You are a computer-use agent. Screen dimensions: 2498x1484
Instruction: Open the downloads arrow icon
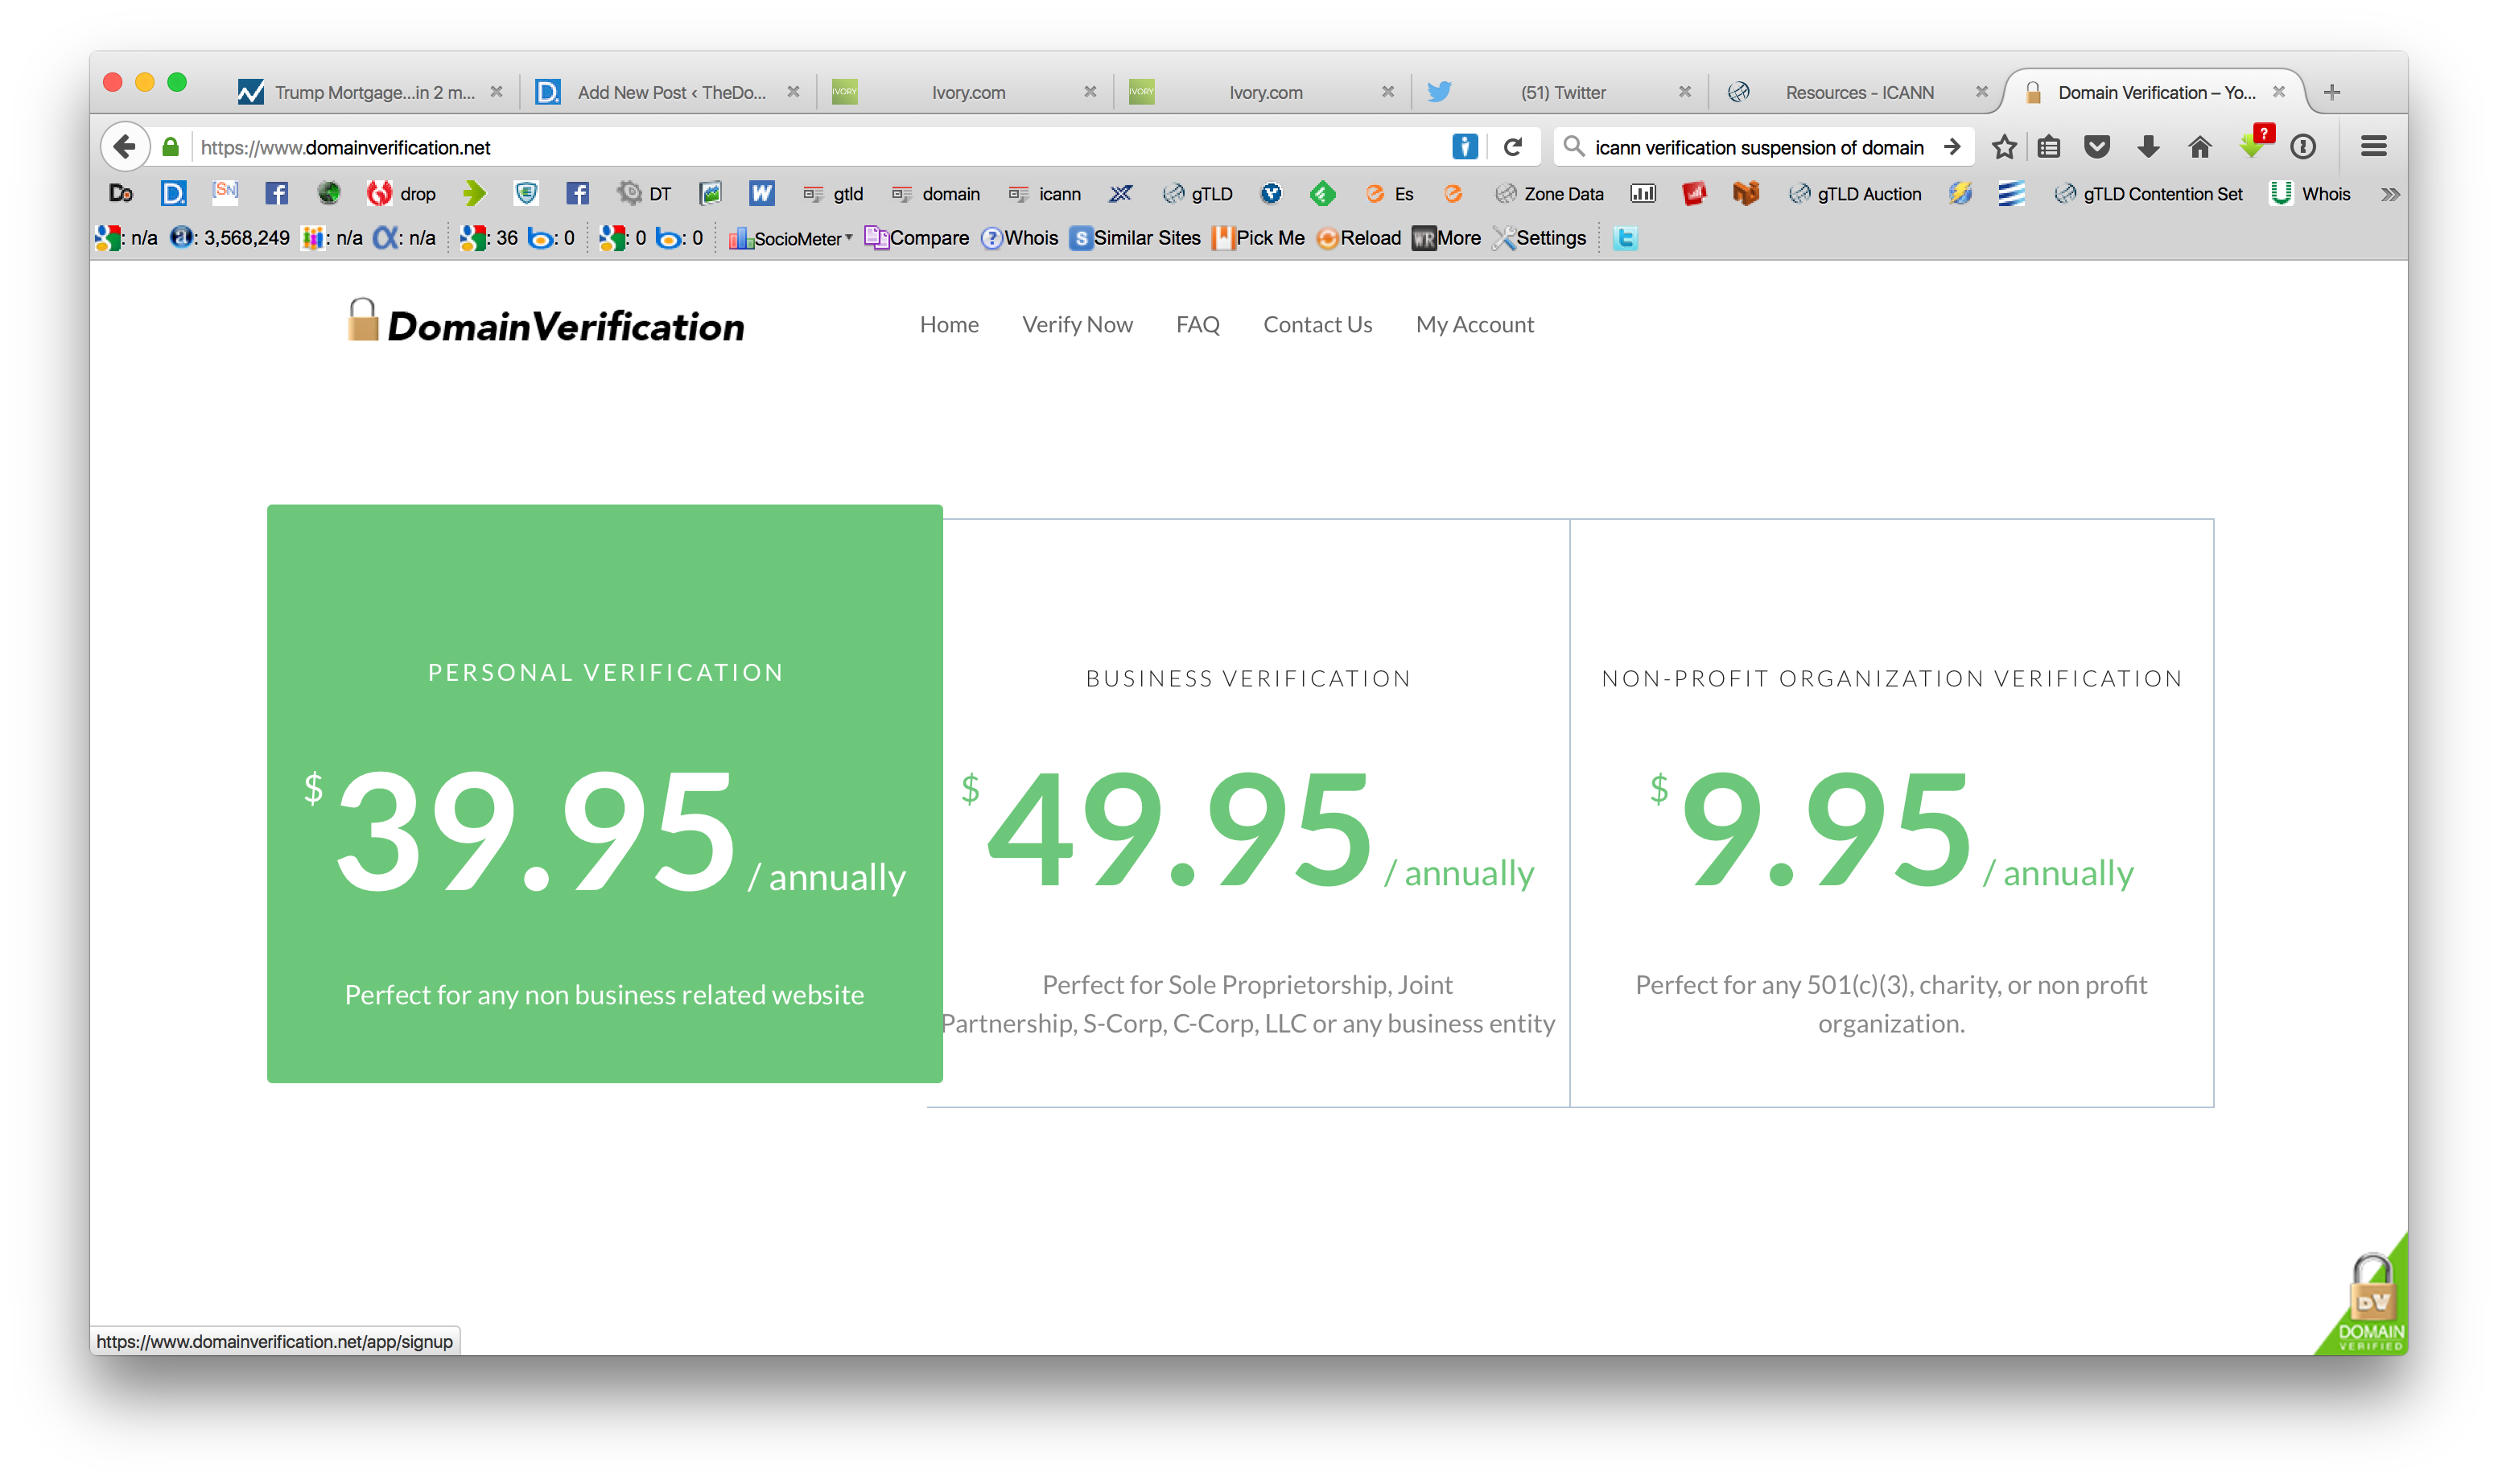click(2147, 147)
